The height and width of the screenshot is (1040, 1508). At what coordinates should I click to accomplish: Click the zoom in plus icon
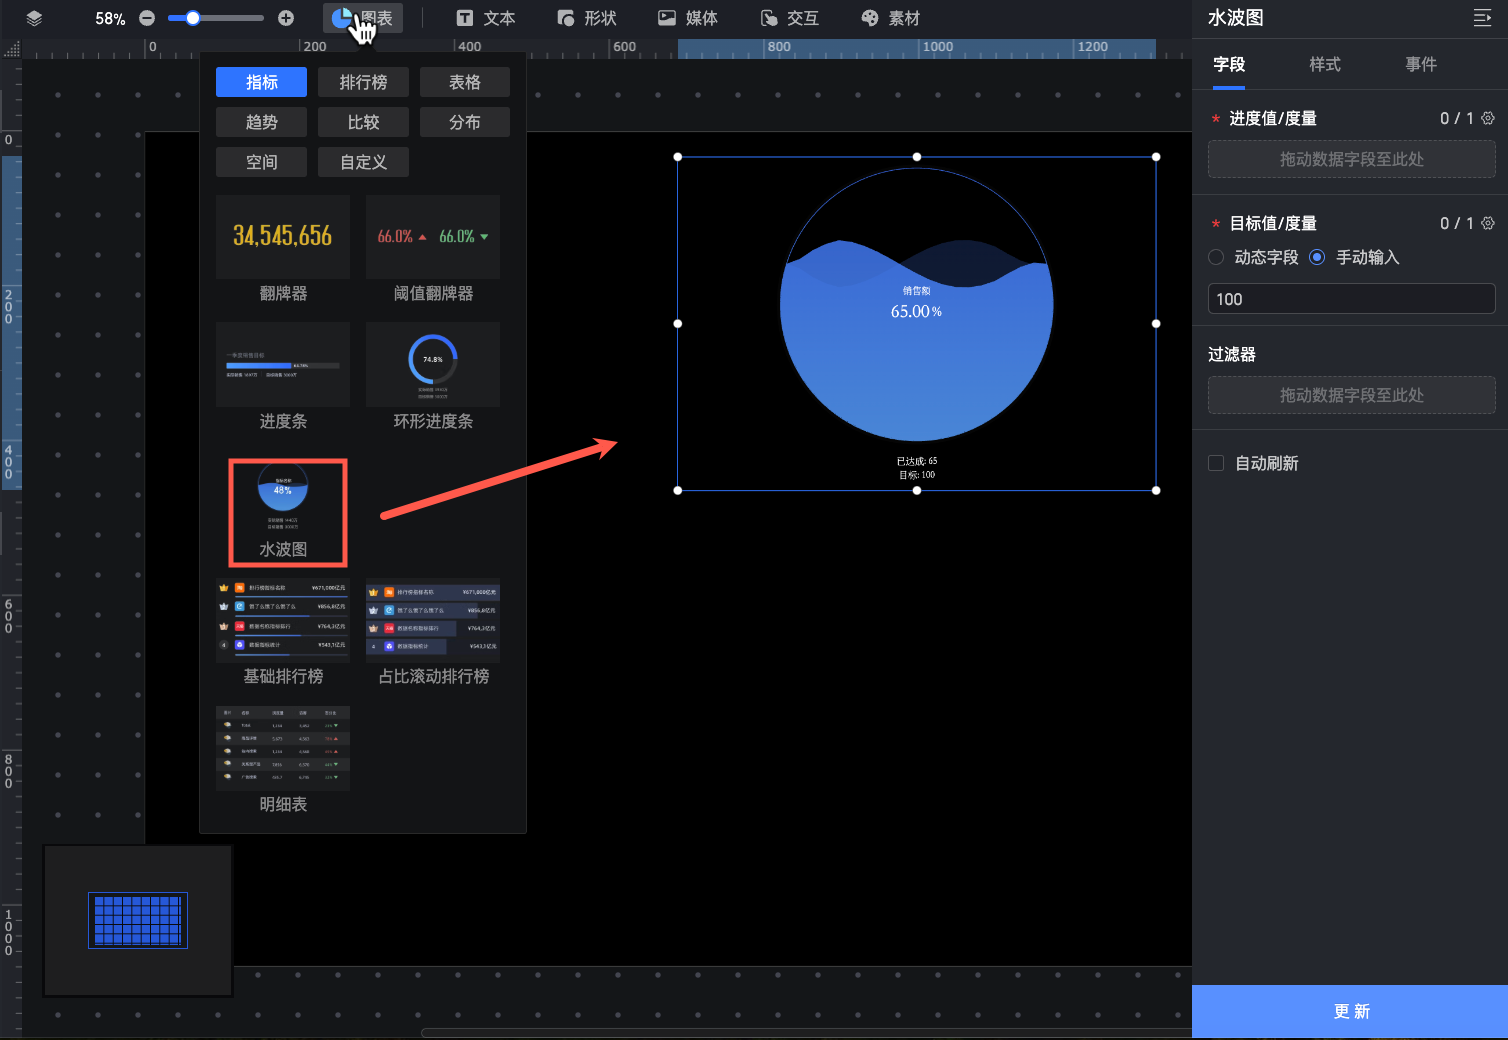(x=286, y=18)
